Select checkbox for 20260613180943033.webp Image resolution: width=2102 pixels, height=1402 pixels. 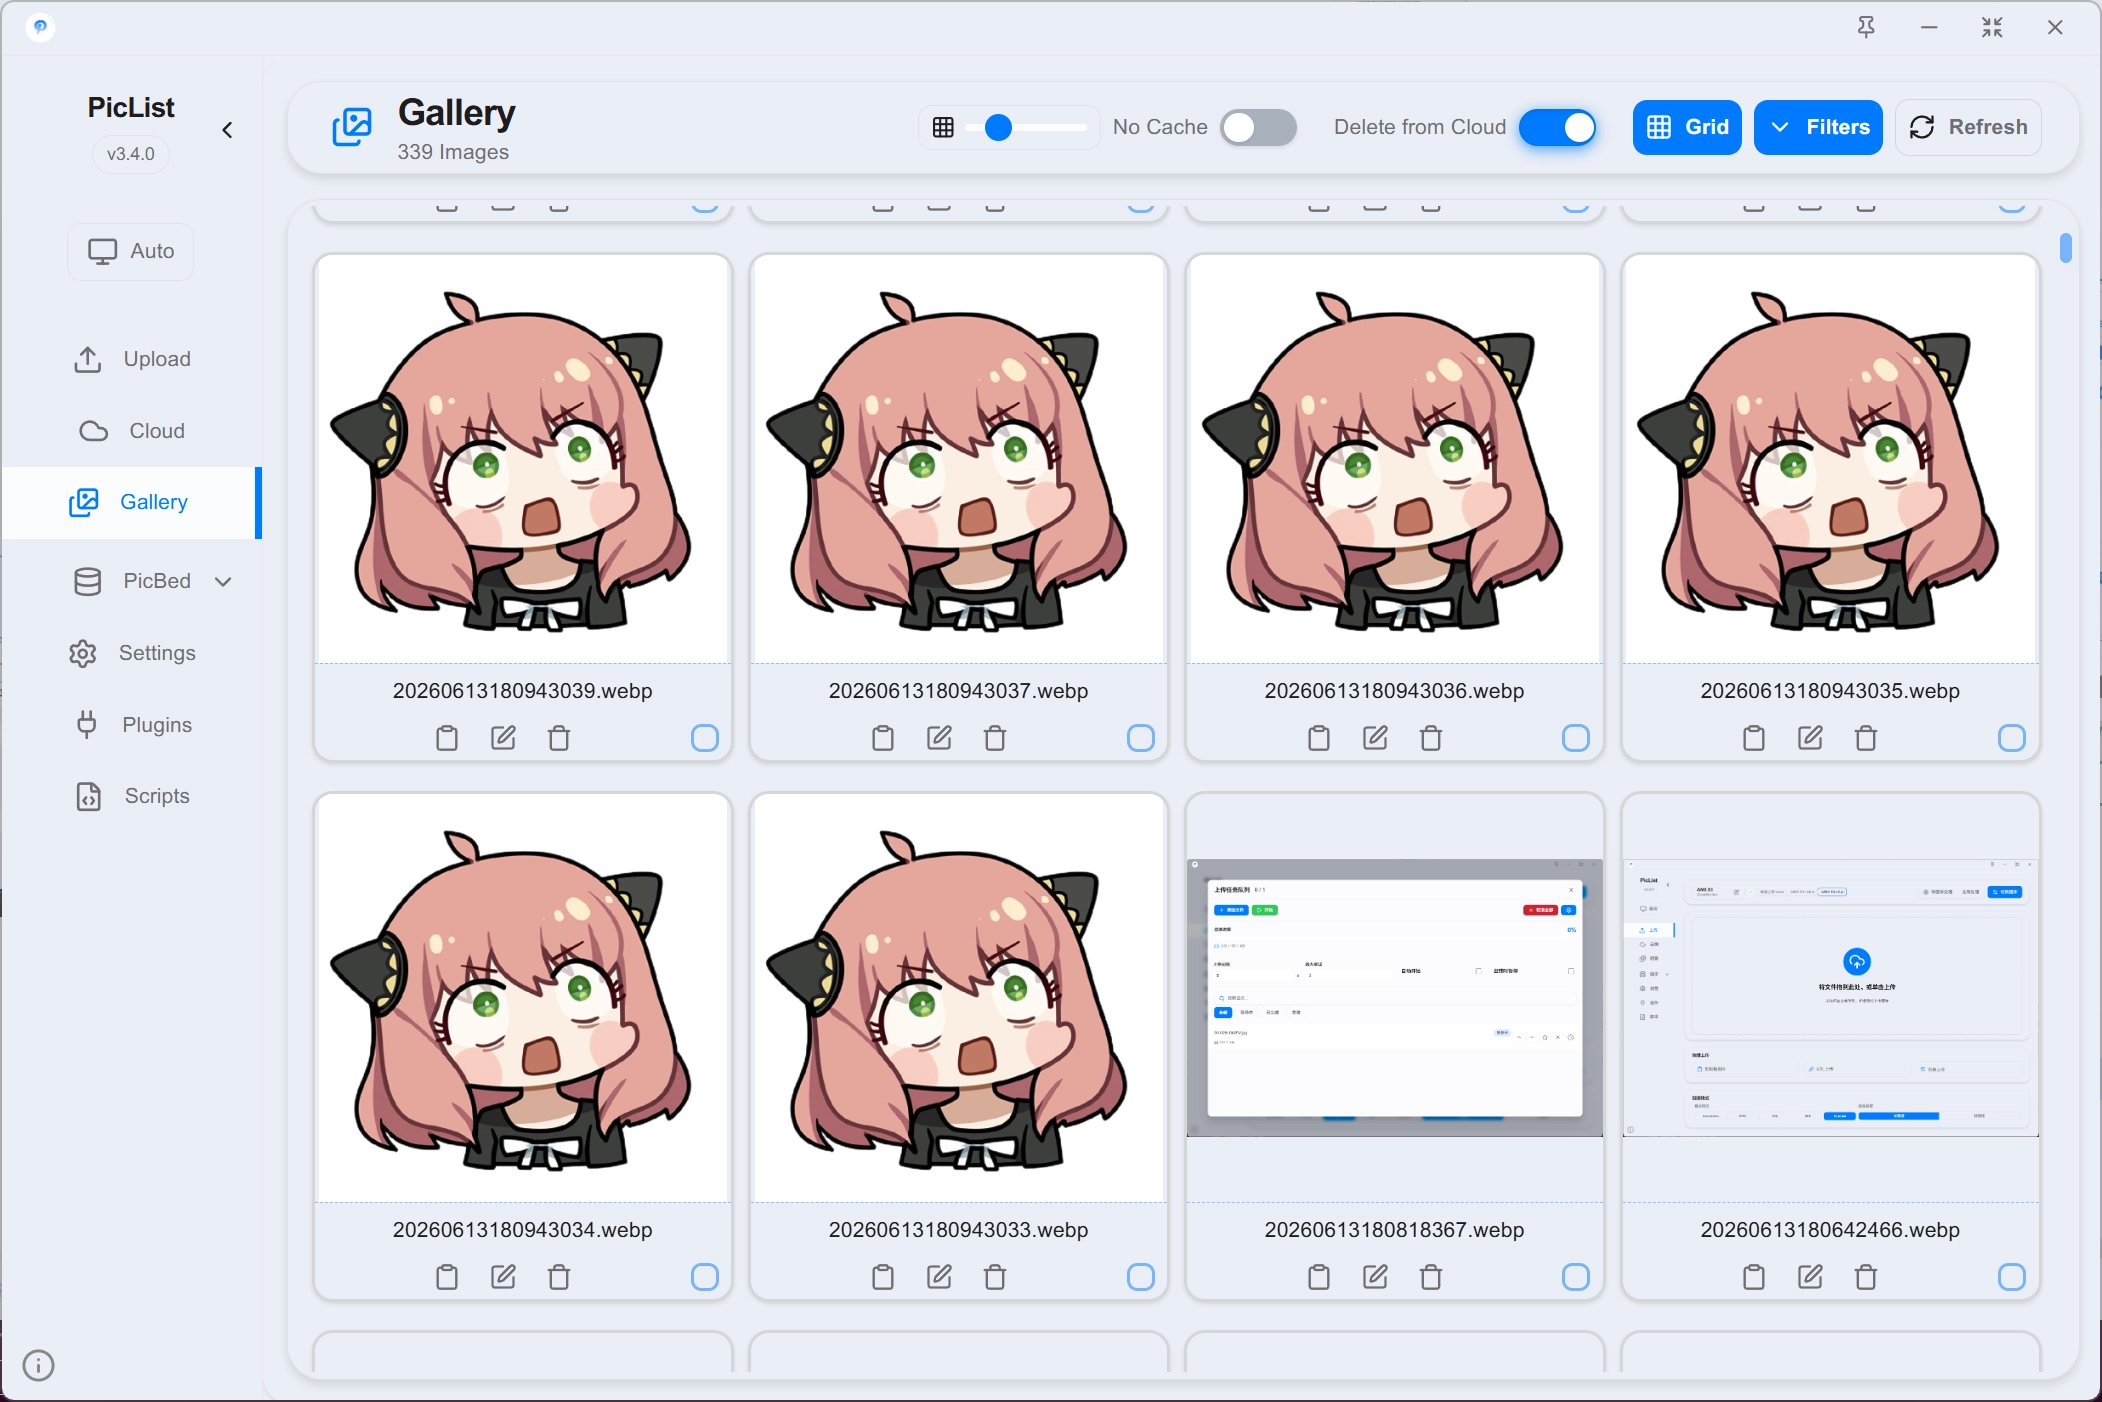[1141, 1277]
